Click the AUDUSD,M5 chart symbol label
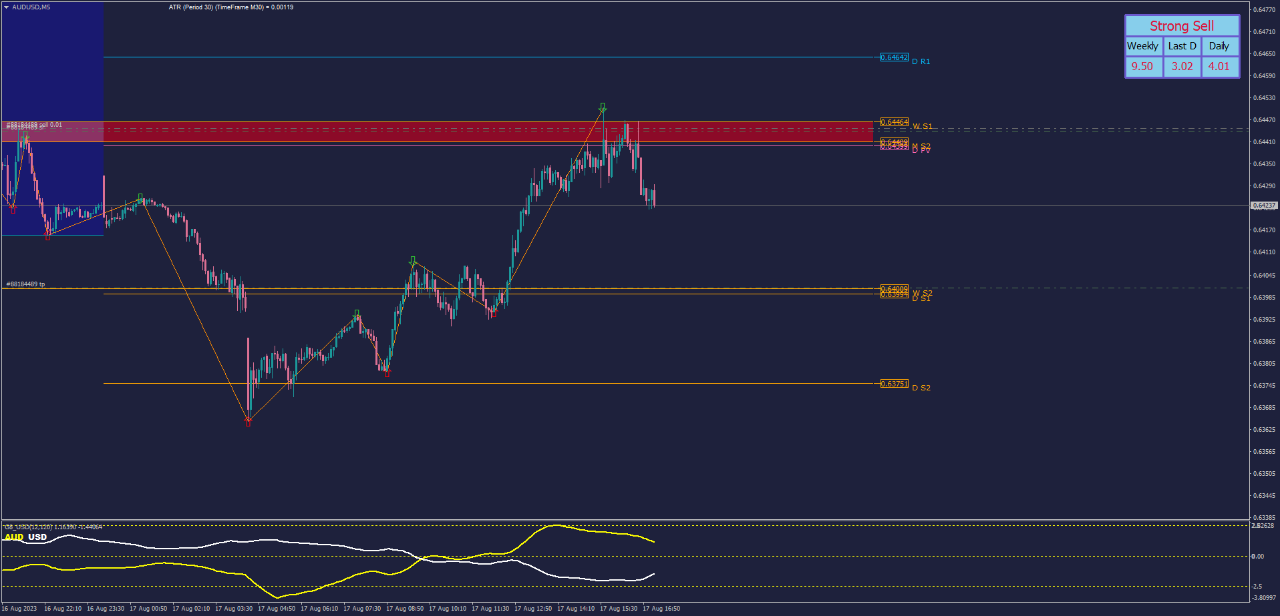 pos(33,6)
